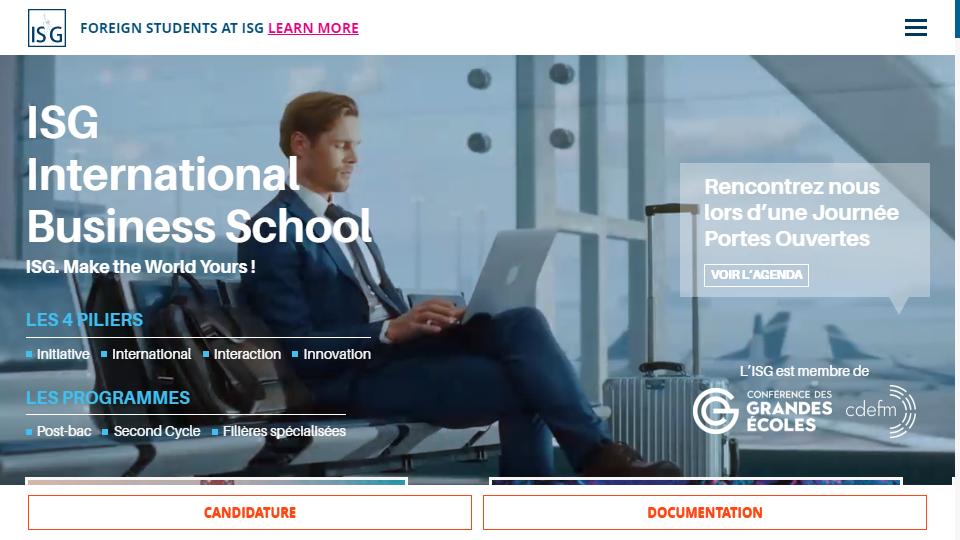Screen dimensions: 960x540
Task: Follow the LEARN MORE link
Action: (x=313, y=28)
